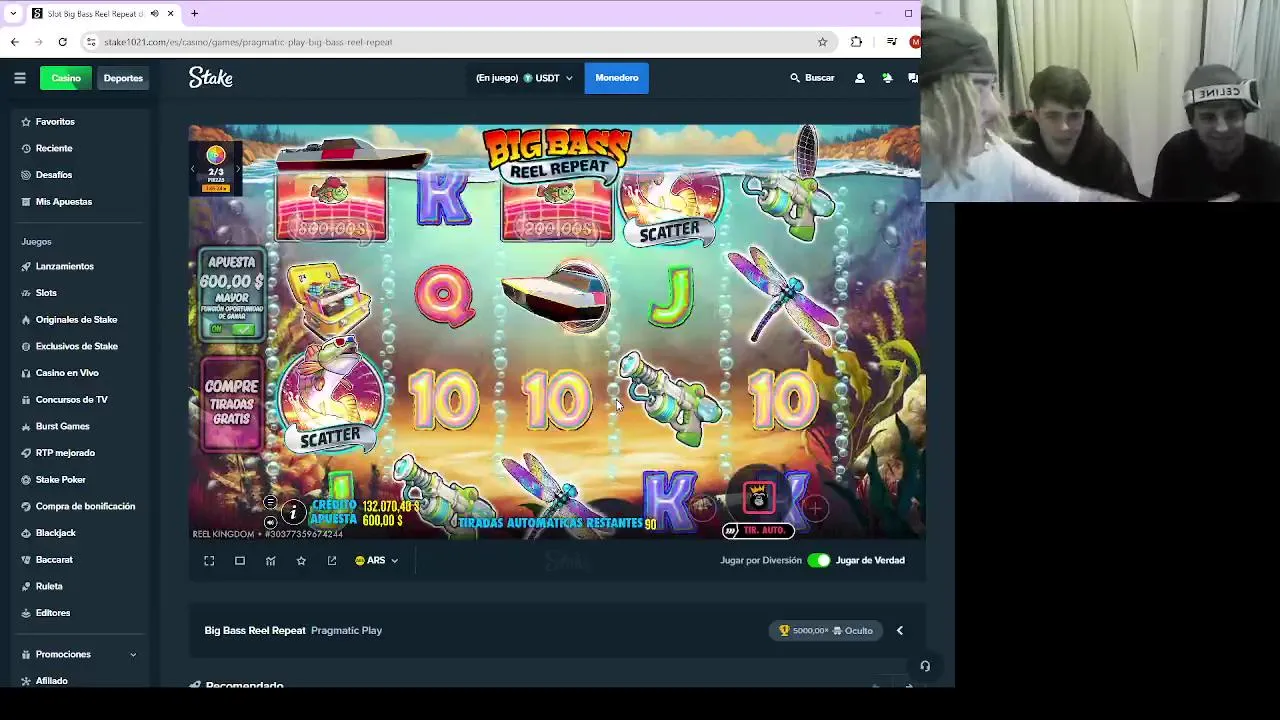
Task: Add game to favorites star icon
Action: tap(301, 561)
